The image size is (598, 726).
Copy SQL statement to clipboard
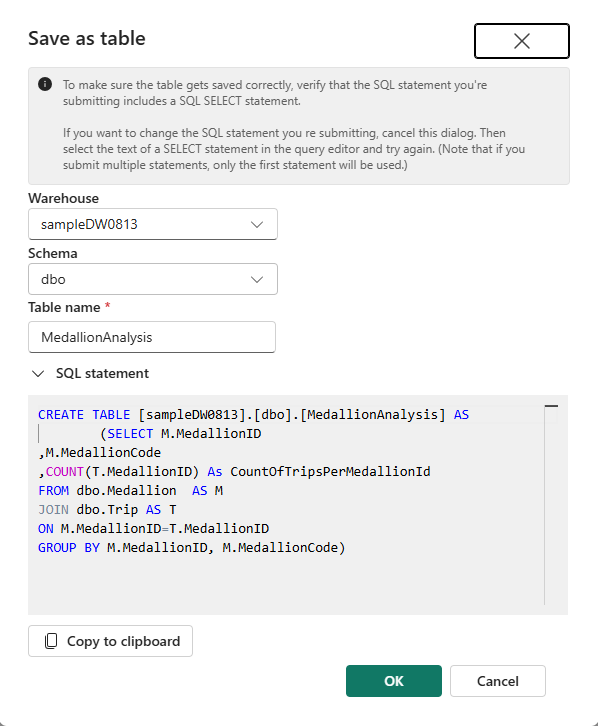point(110,641)
